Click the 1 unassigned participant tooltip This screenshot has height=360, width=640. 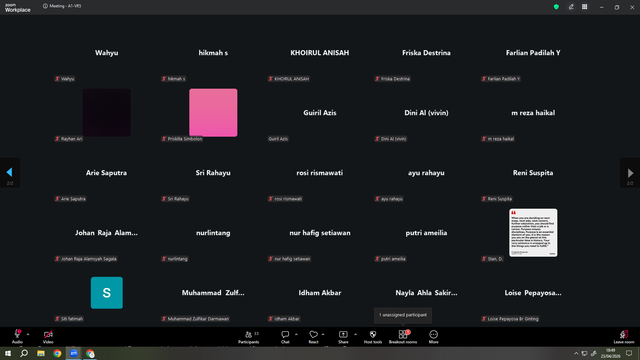point(403,315)
